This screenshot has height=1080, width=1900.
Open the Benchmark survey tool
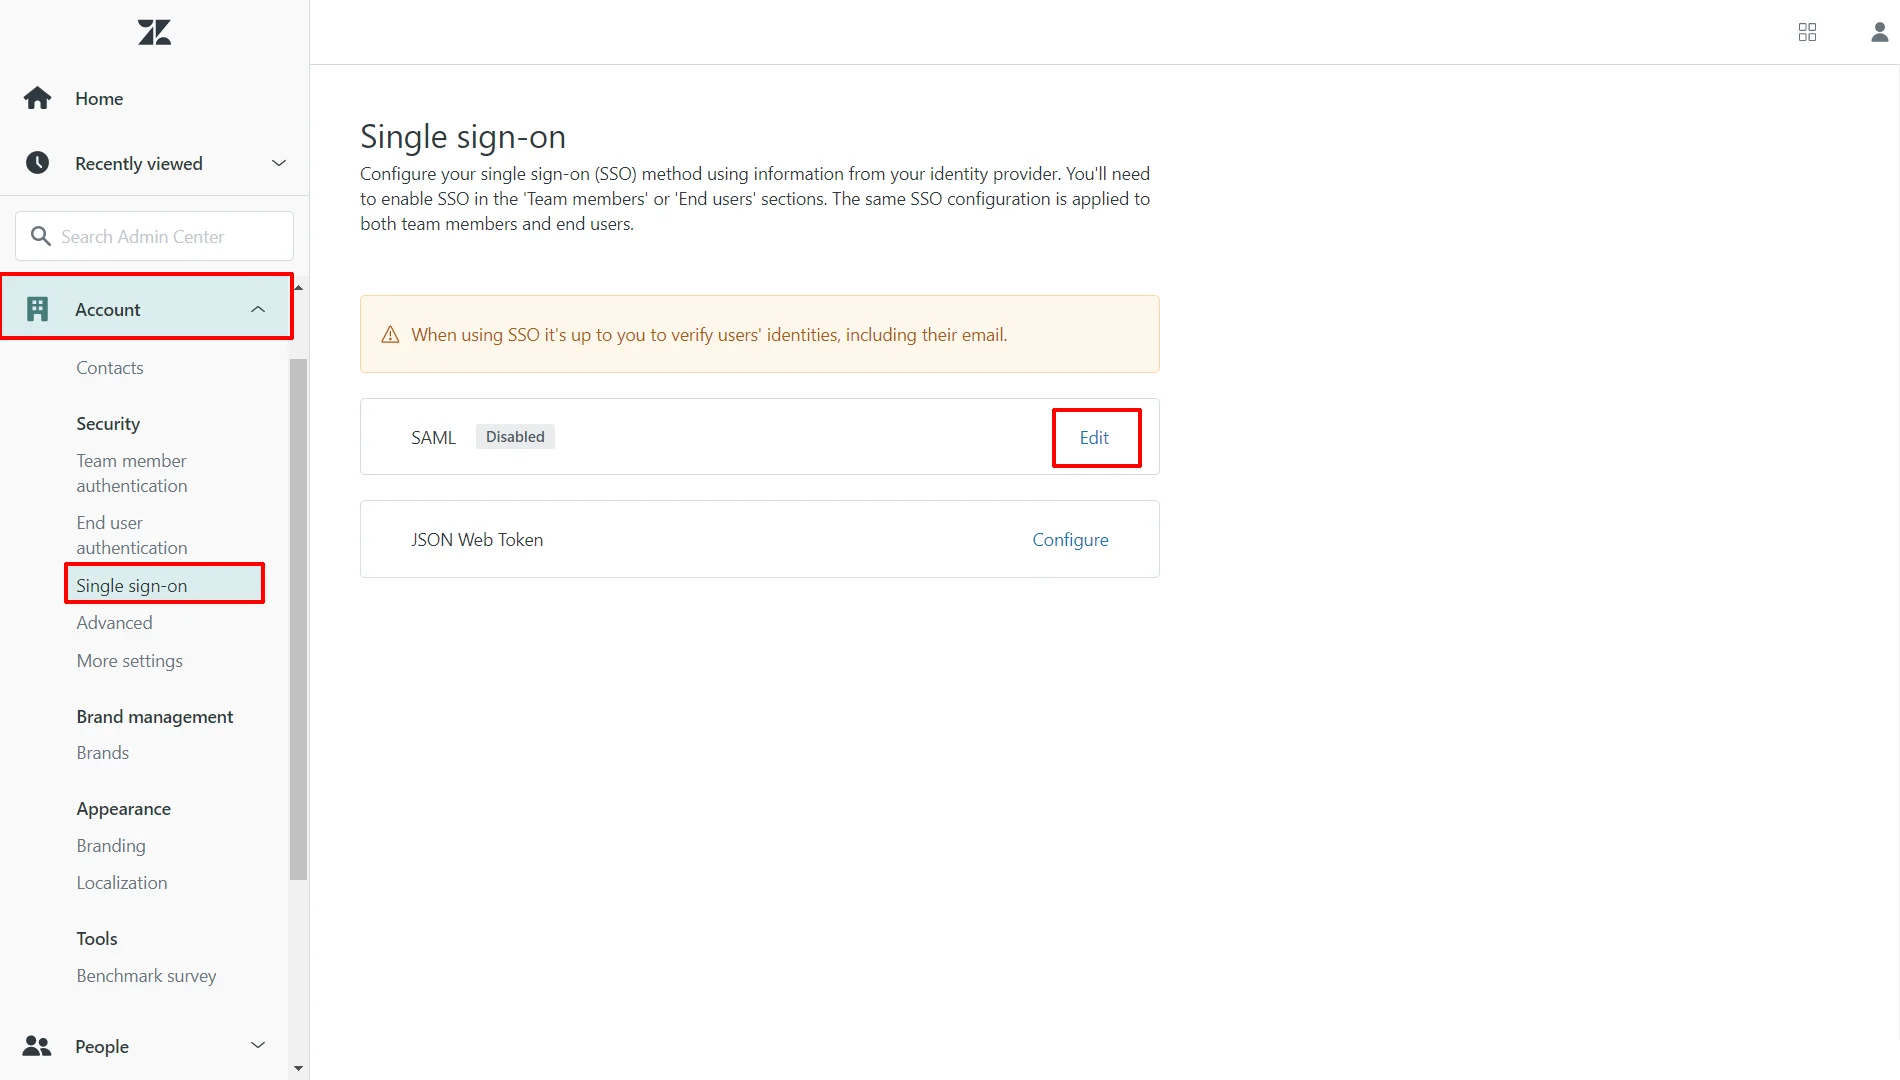tap(146, 975)
